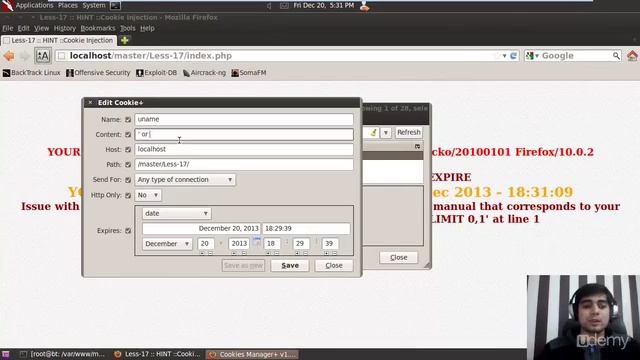Click the reload icon in the address bar
This screenshot has height=360, width=640.
(x=514, y=56)
